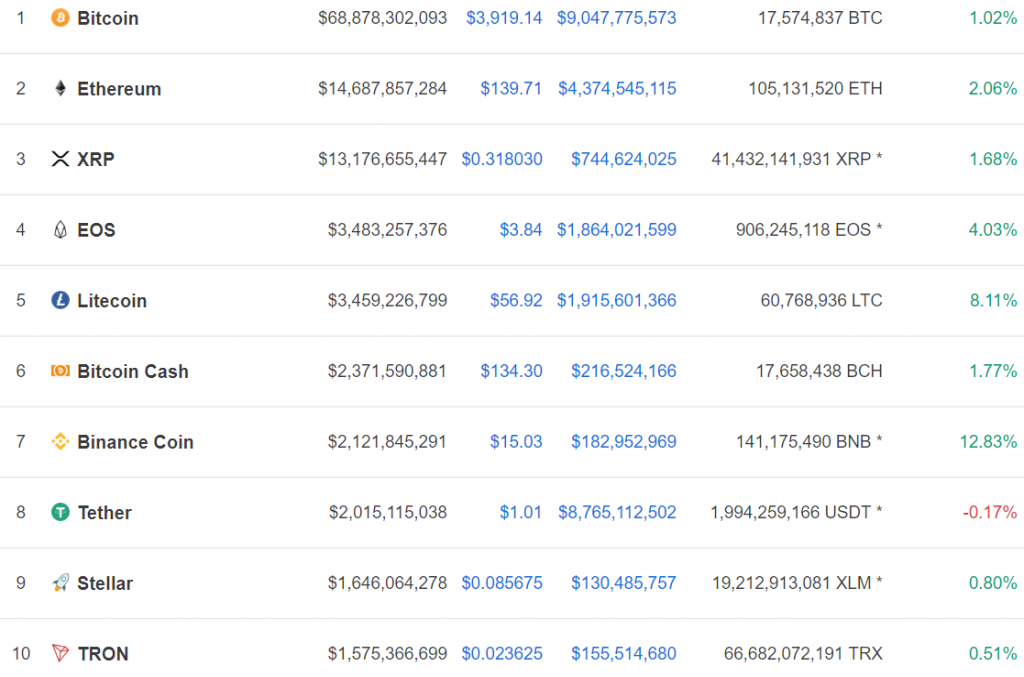
Task: Click Binance Coin price $15.03
Action: 516,442
